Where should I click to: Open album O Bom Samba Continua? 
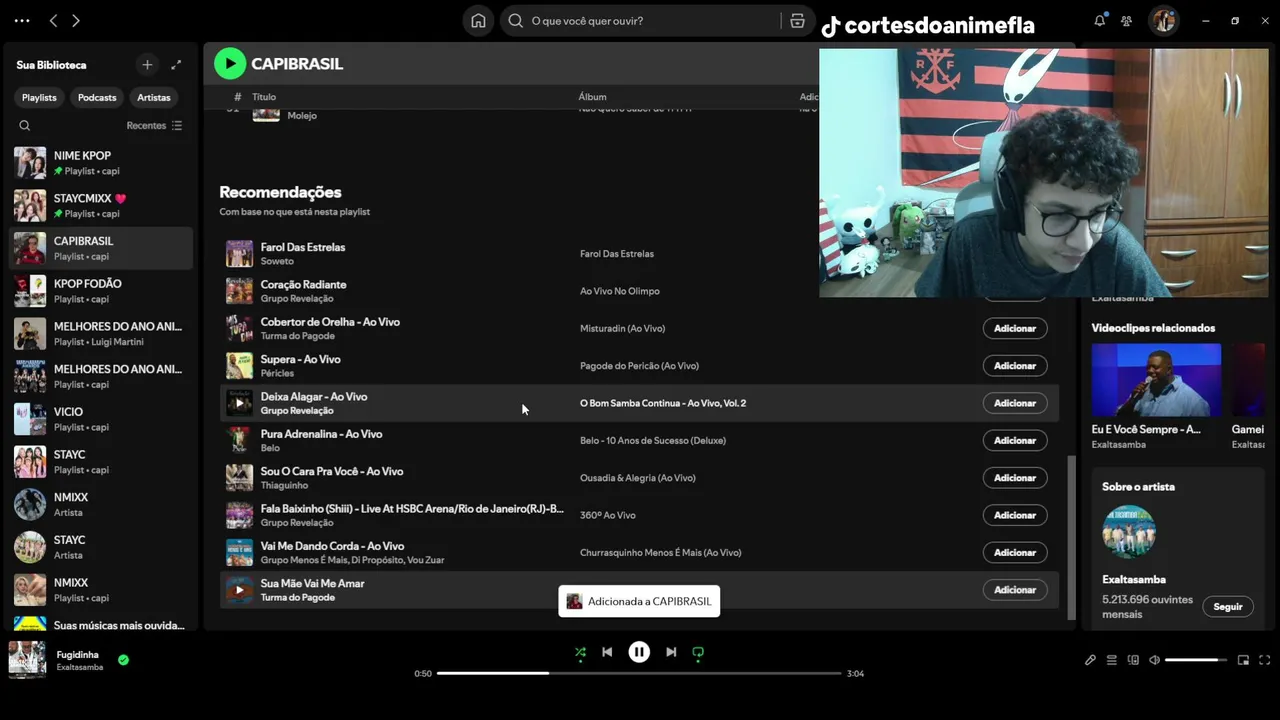point(663,403)
